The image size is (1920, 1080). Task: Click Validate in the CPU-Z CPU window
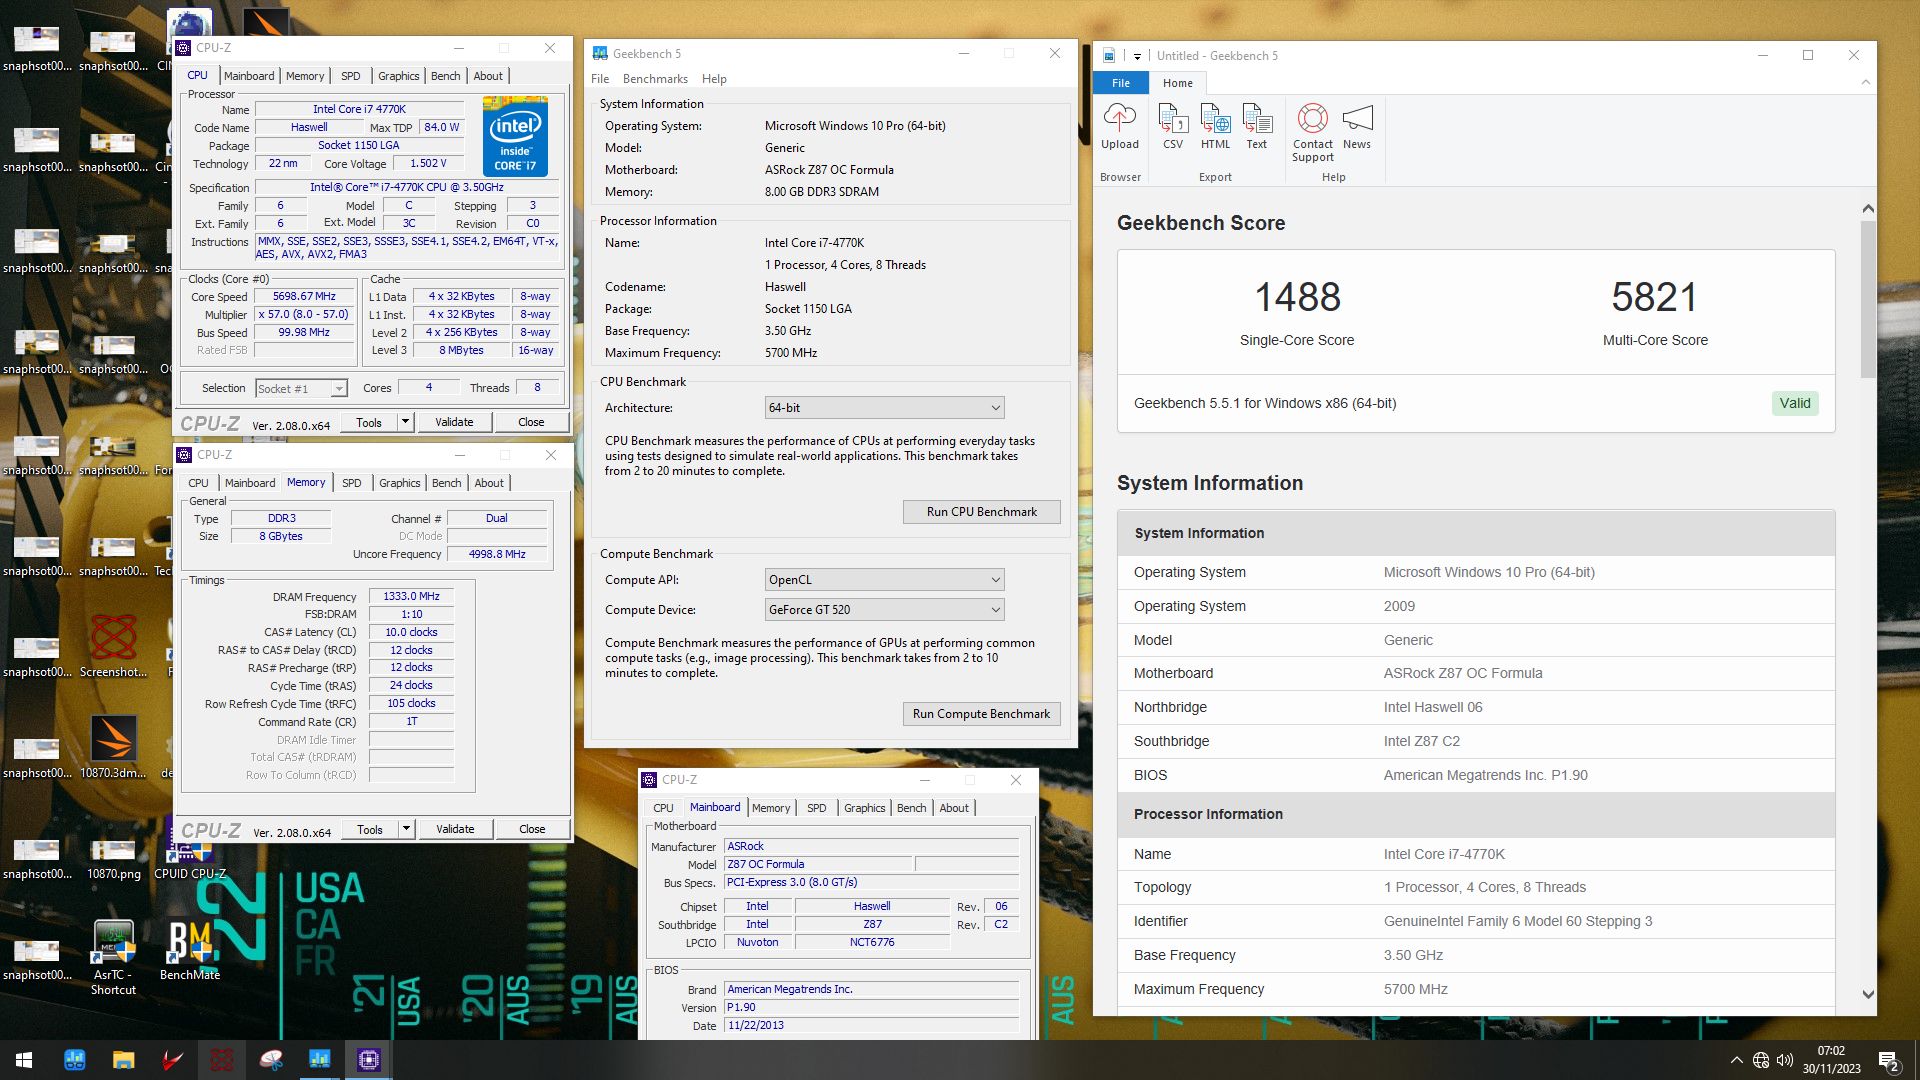pyautogui.click(x=454, y=422)
